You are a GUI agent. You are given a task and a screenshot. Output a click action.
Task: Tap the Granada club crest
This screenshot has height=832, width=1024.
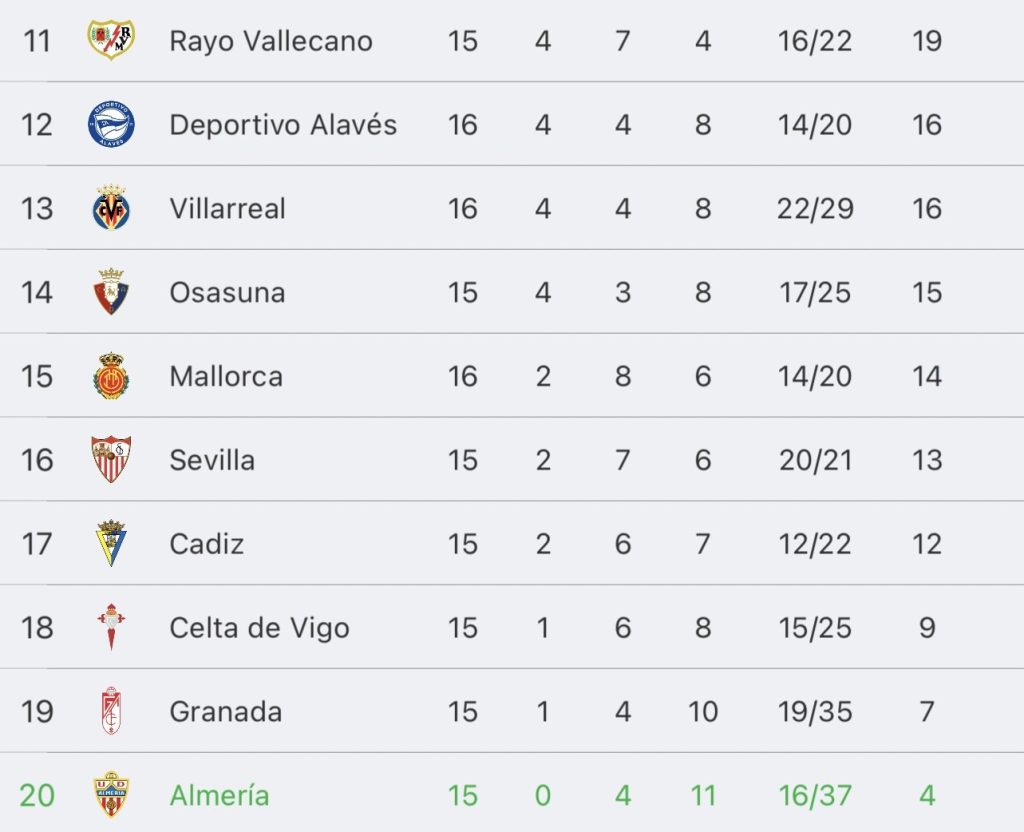[111, 711]
